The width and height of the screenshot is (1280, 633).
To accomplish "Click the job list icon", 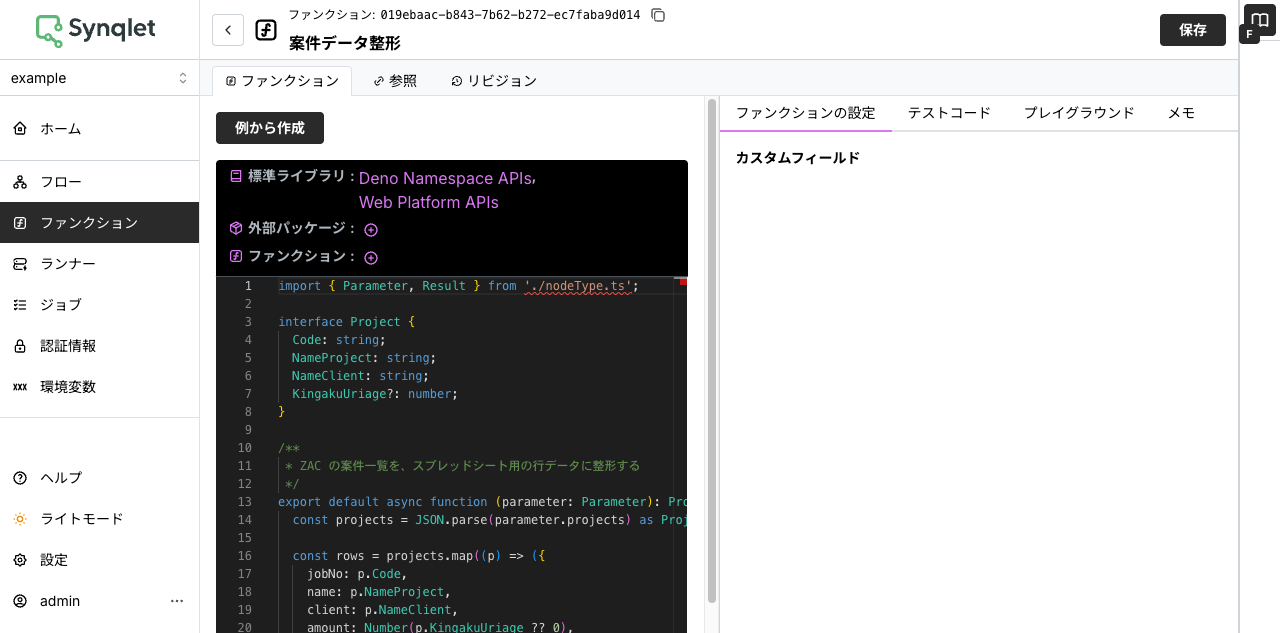I will pyautogui.click(x=20, y=305).
